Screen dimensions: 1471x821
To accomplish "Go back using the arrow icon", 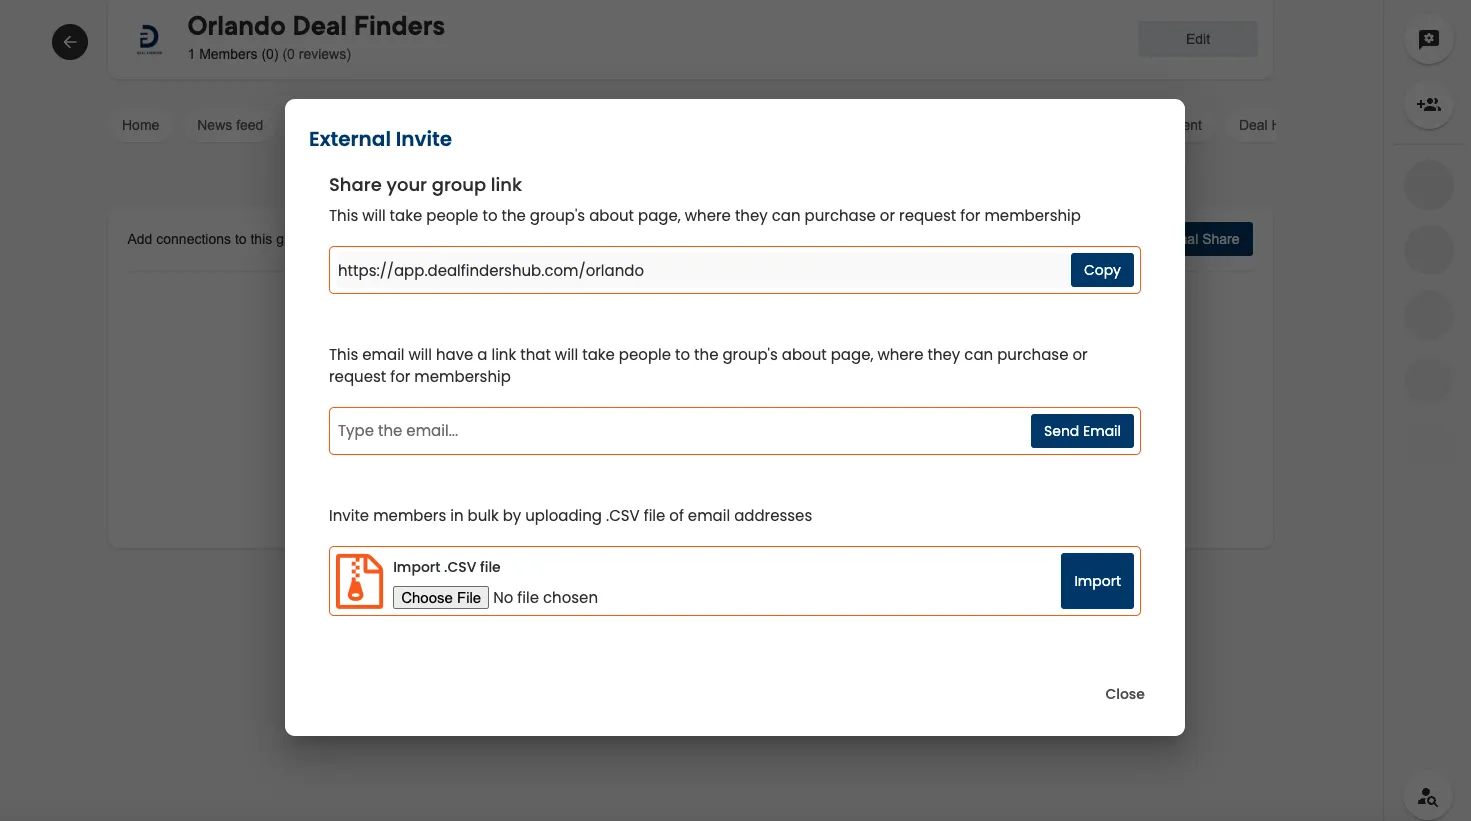I will tap(70, 42).
